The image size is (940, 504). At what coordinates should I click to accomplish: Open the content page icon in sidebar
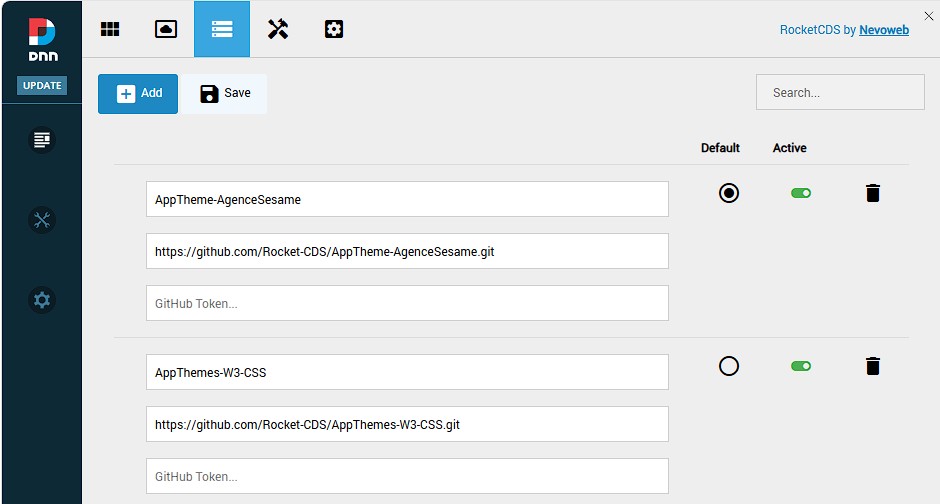tap(42, 140)
